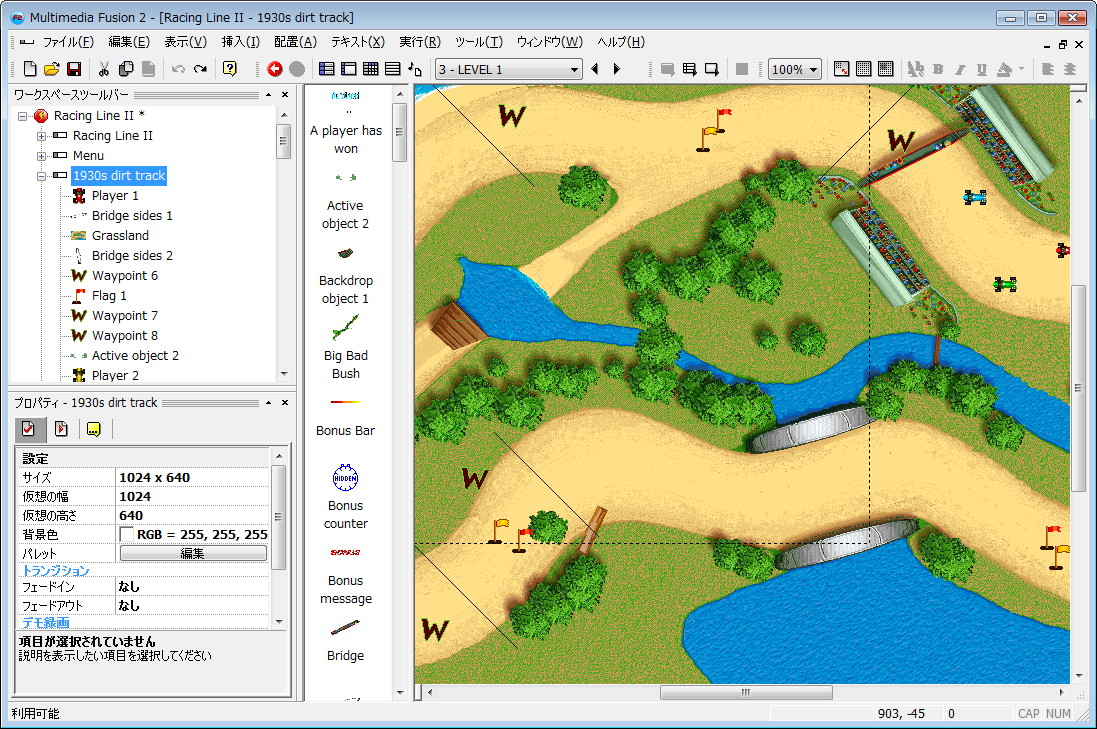Open the Data elements icon
This screenshot has width=1097, height=729.
tap(415, 69)
